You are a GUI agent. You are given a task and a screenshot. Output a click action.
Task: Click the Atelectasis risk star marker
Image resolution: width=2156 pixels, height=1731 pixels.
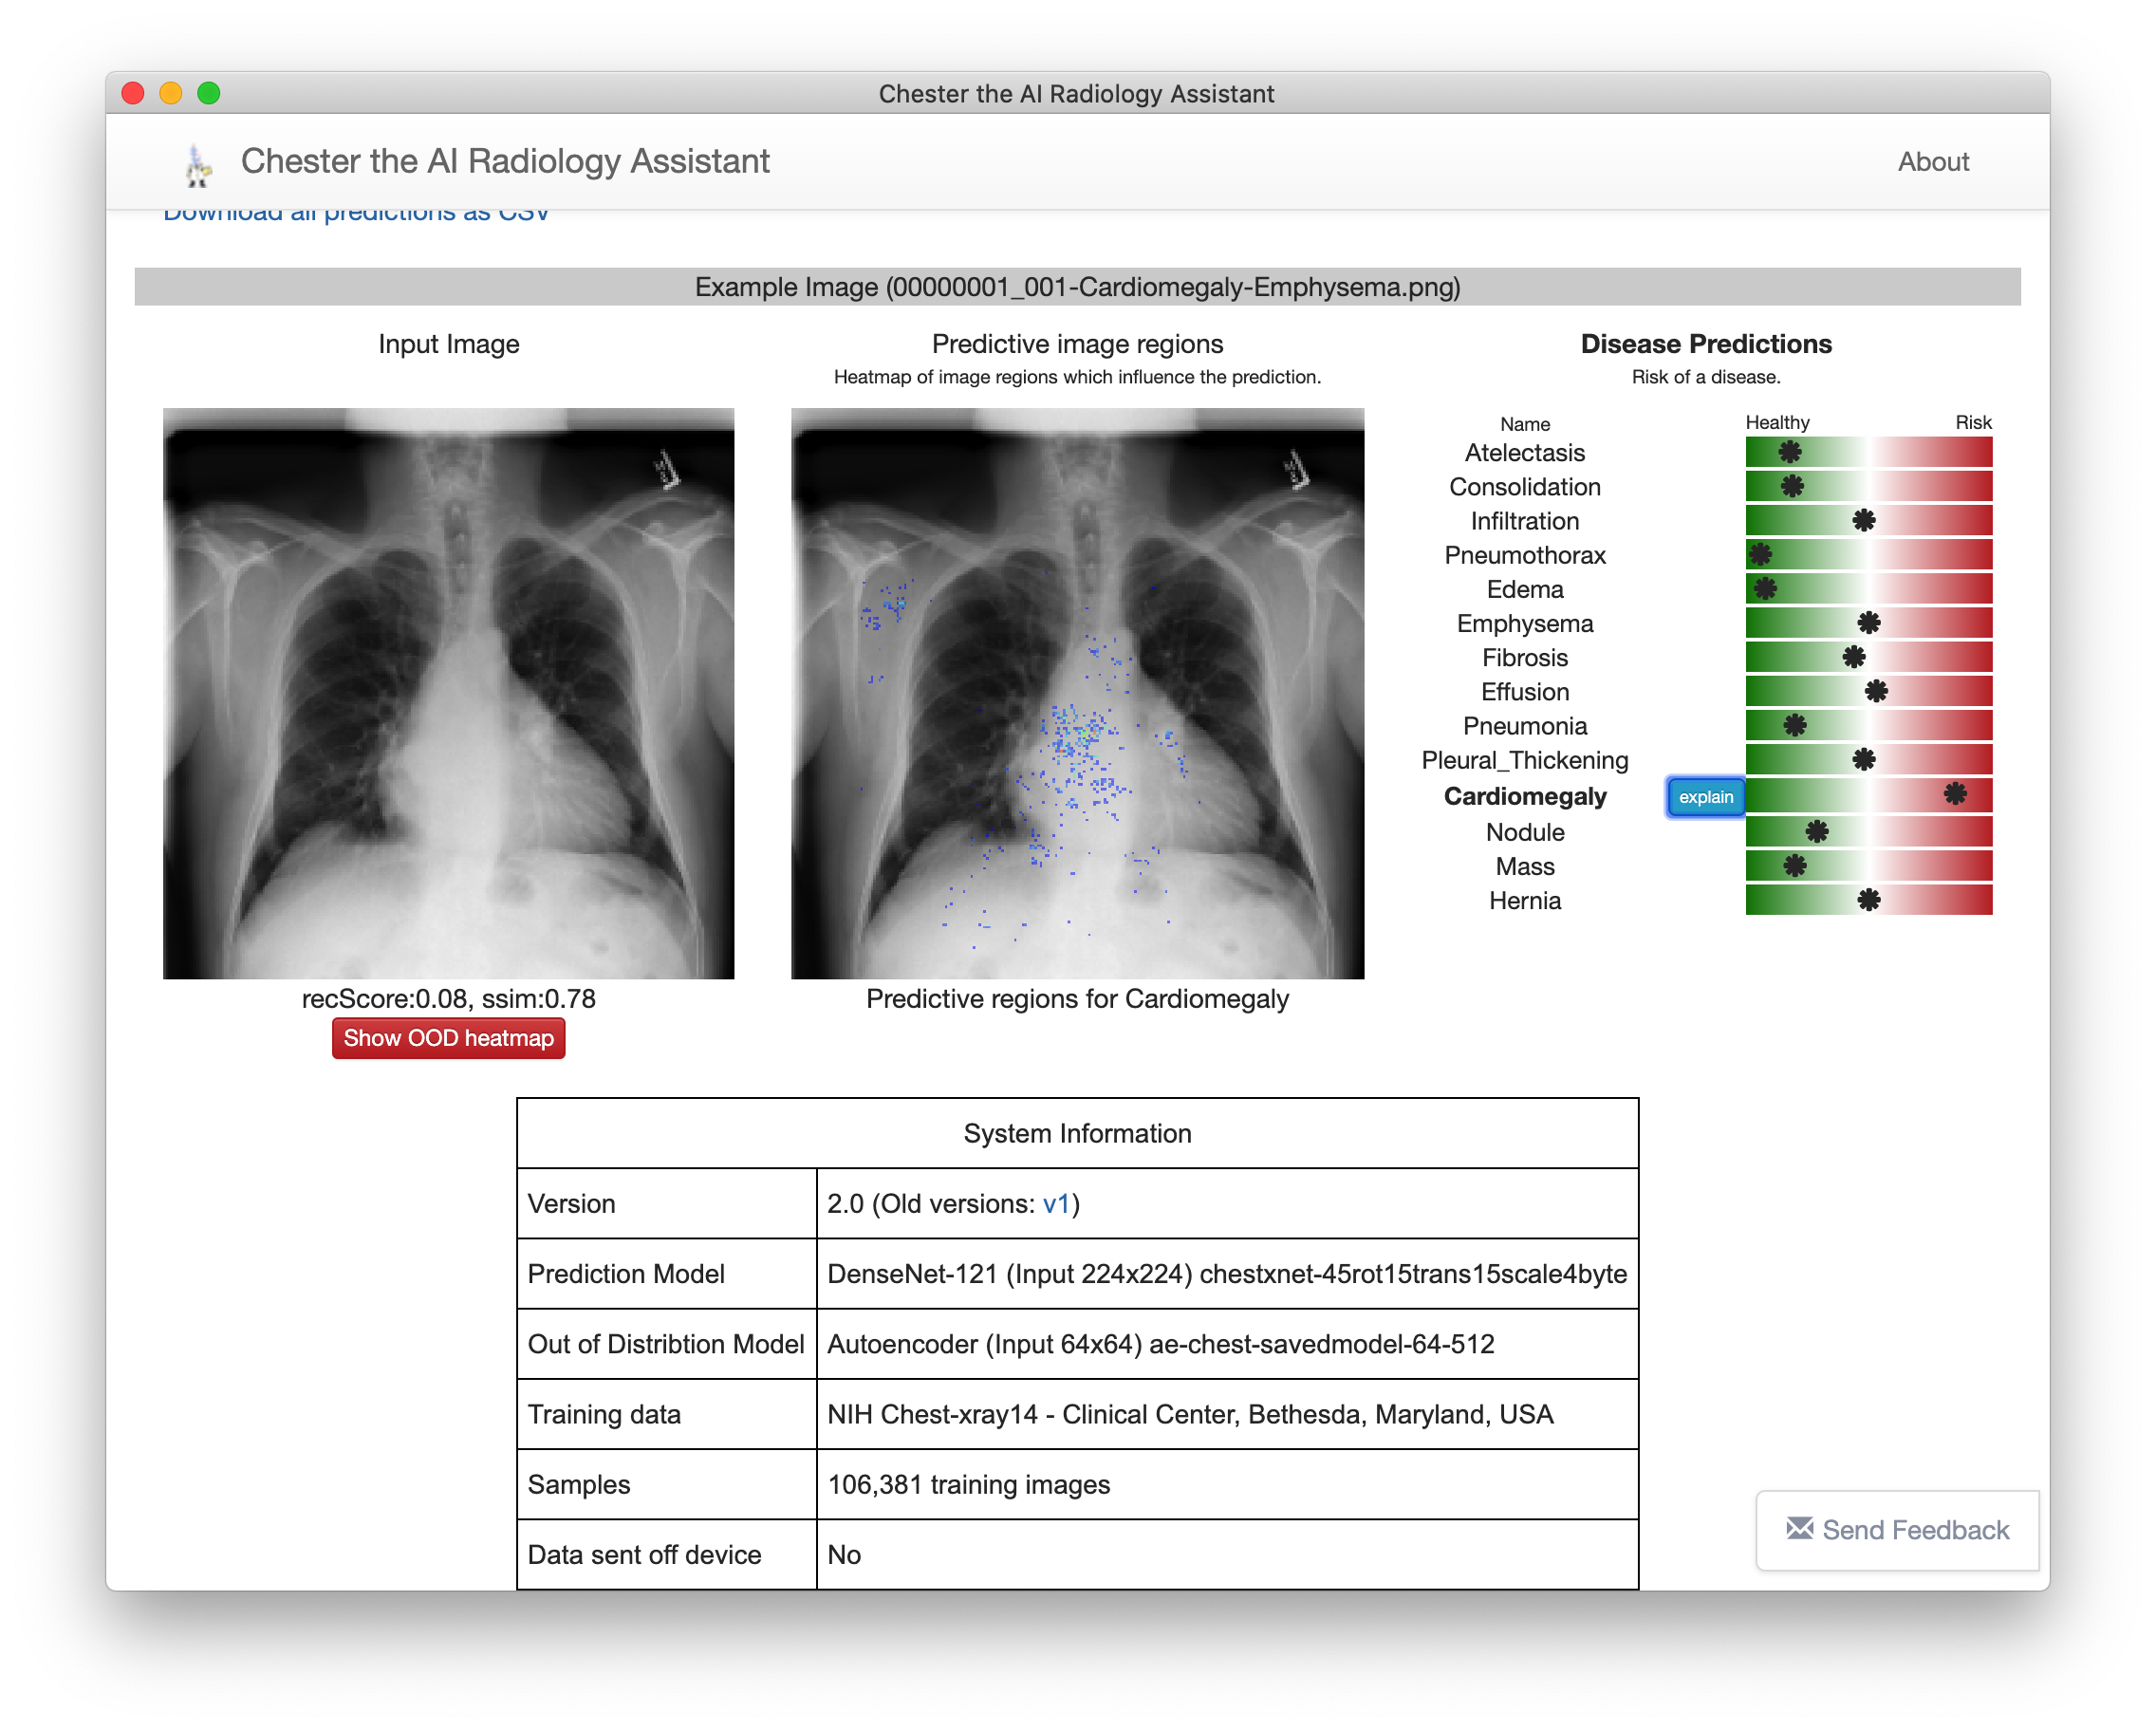[x=1790, y=452]
